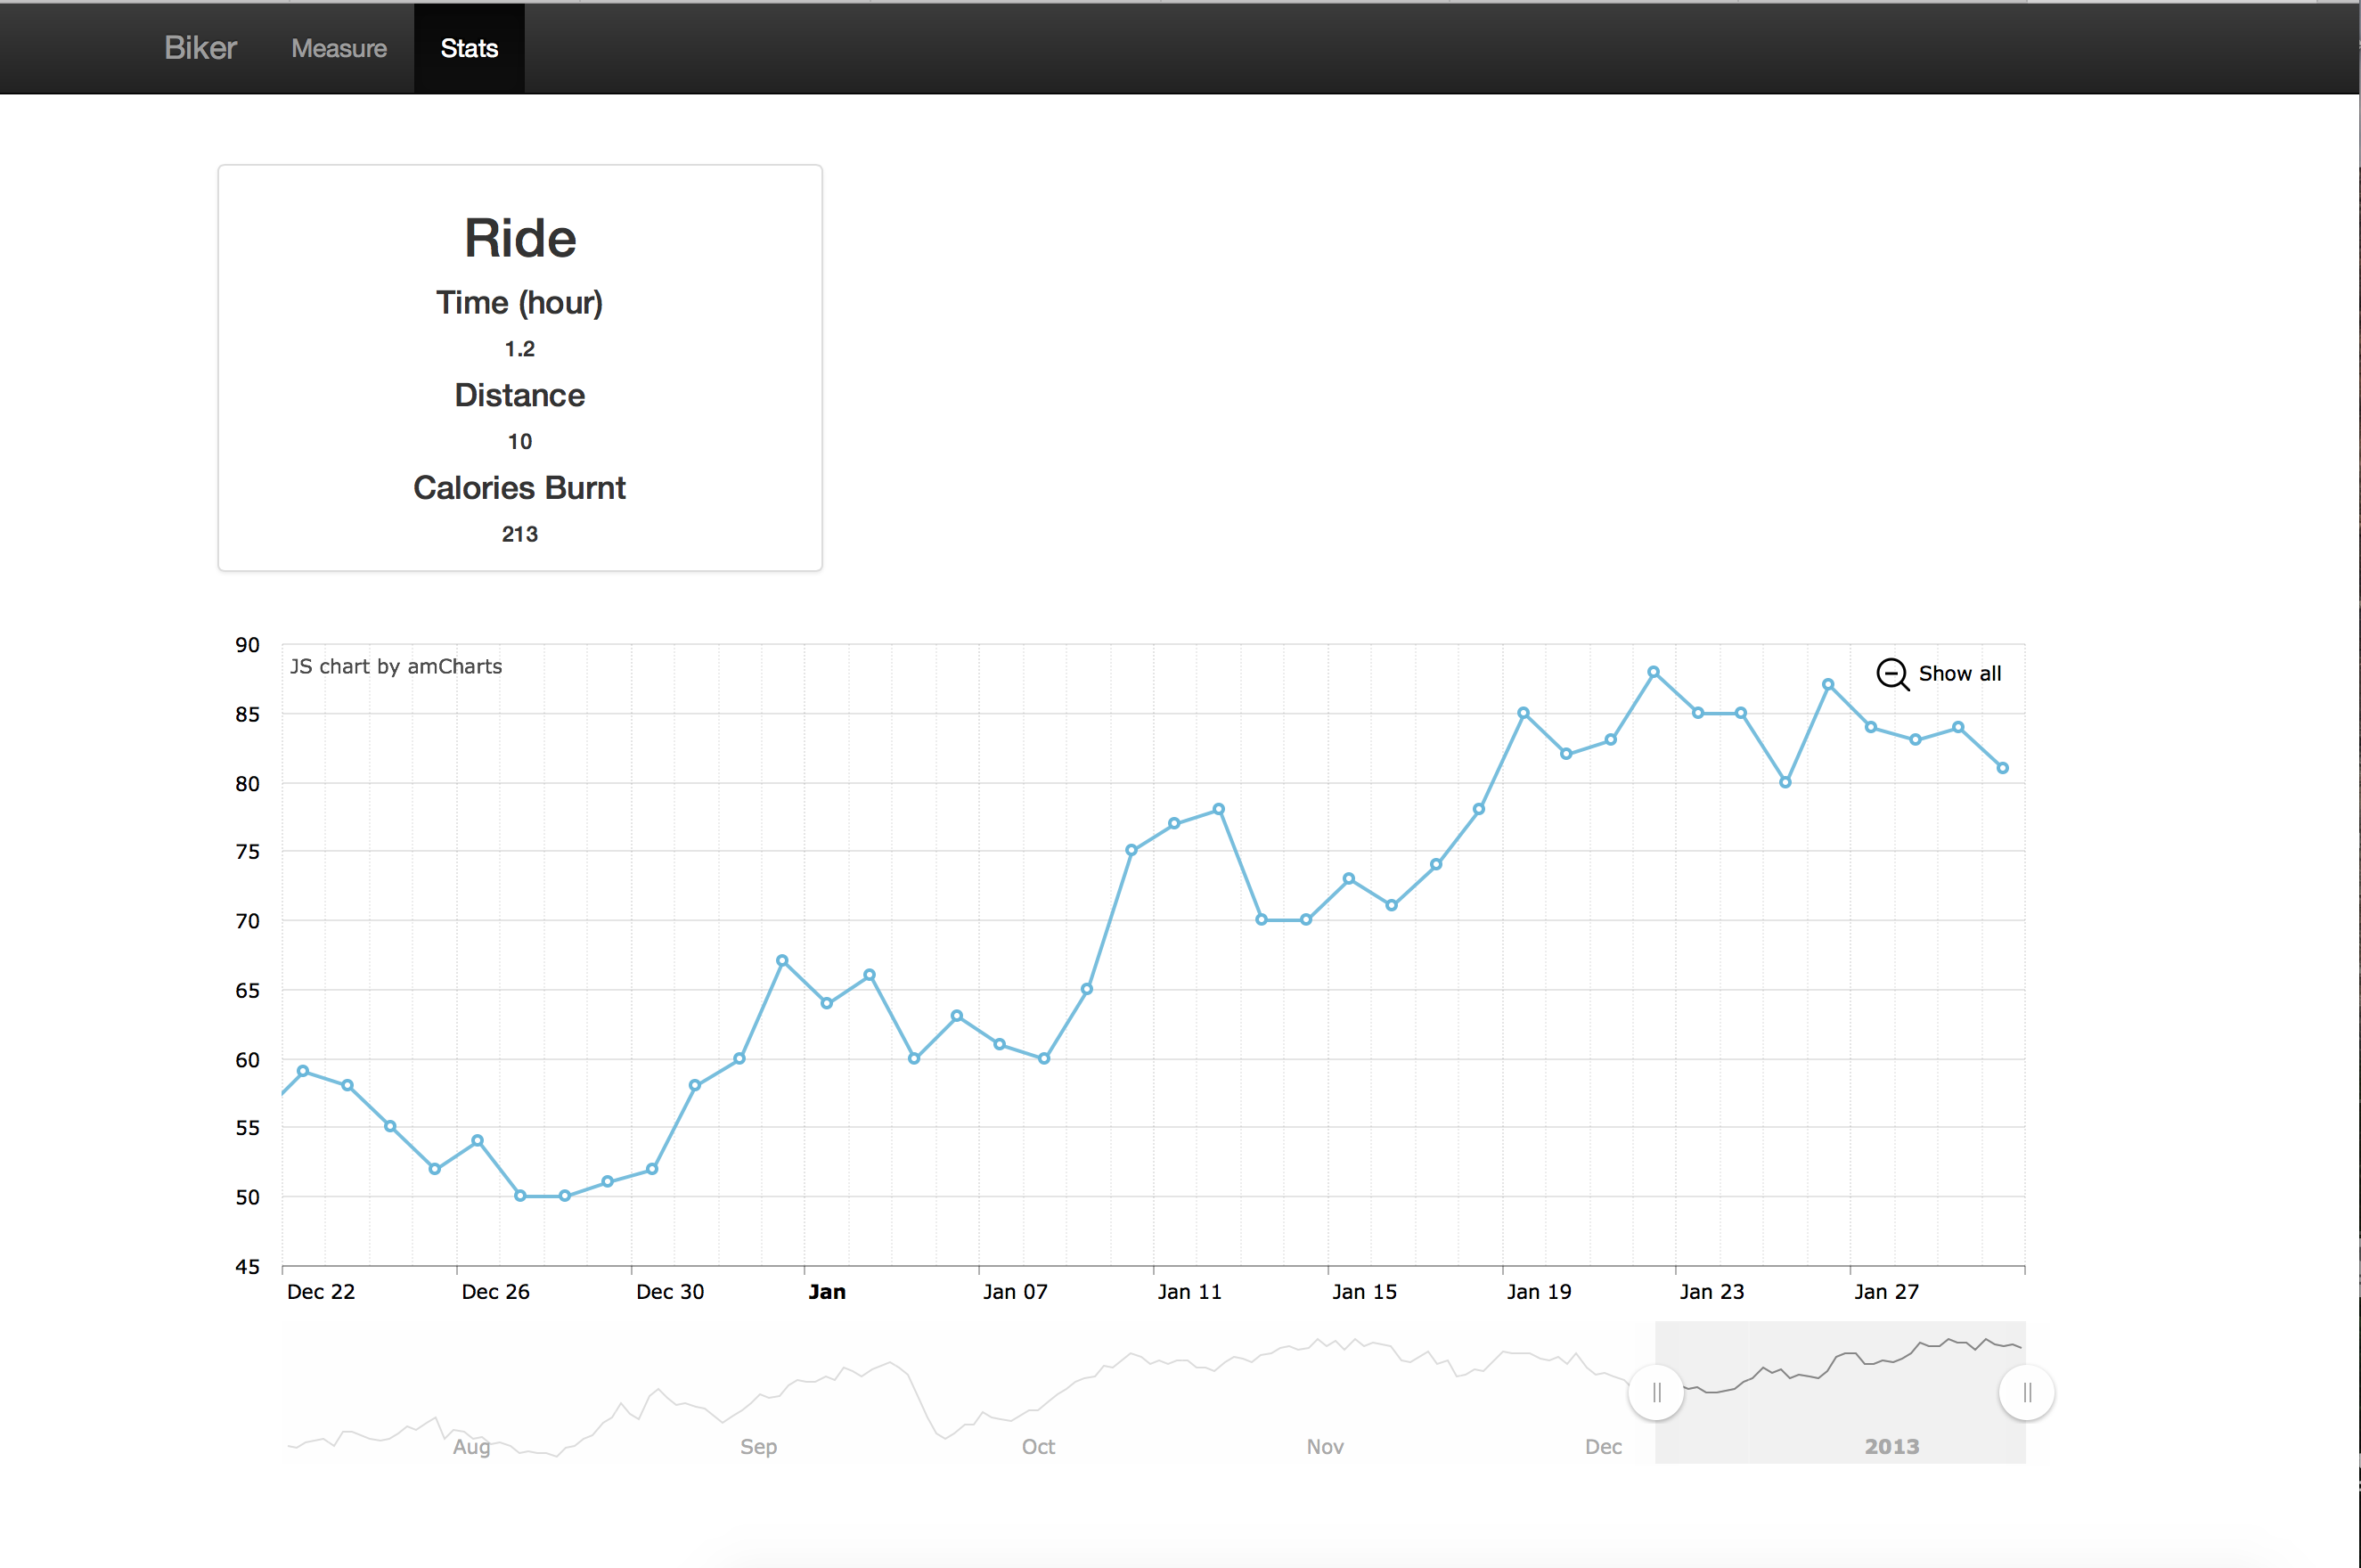
Task: Click the JS chart by amCharts link
Action: coord(396,667)
